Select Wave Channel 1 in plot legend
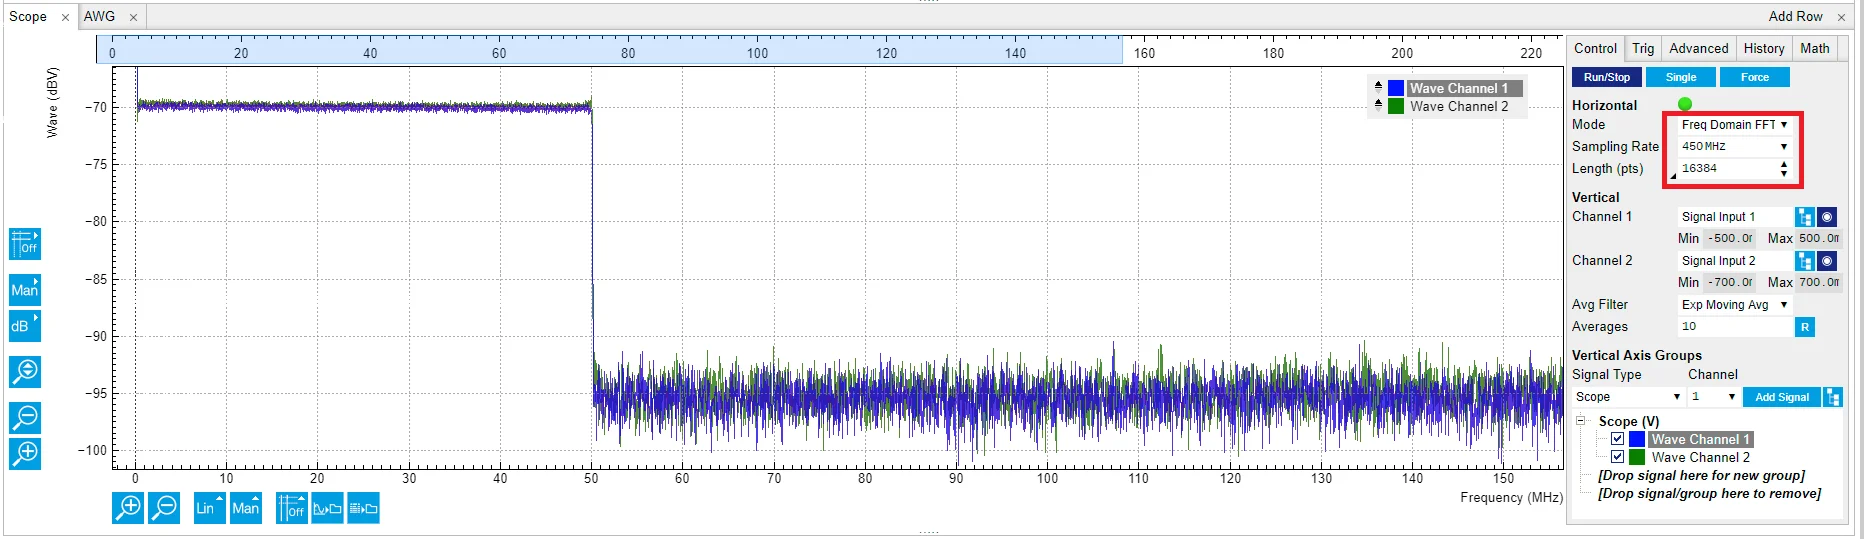The image size is (1864, 539). pos(1464,88)
